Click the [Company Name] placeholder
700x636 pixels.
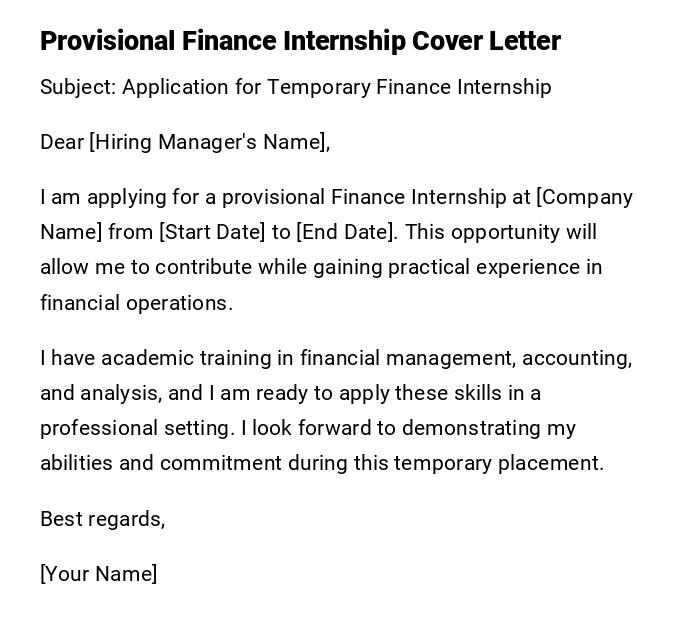click(585, 197)
